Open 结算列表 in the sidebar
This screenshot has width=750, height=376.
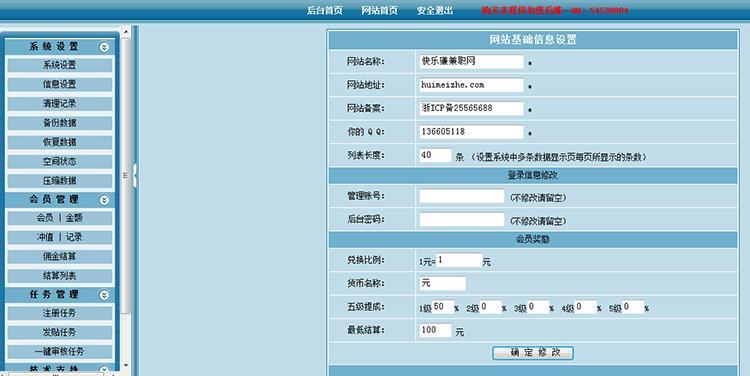pos(60,276)
